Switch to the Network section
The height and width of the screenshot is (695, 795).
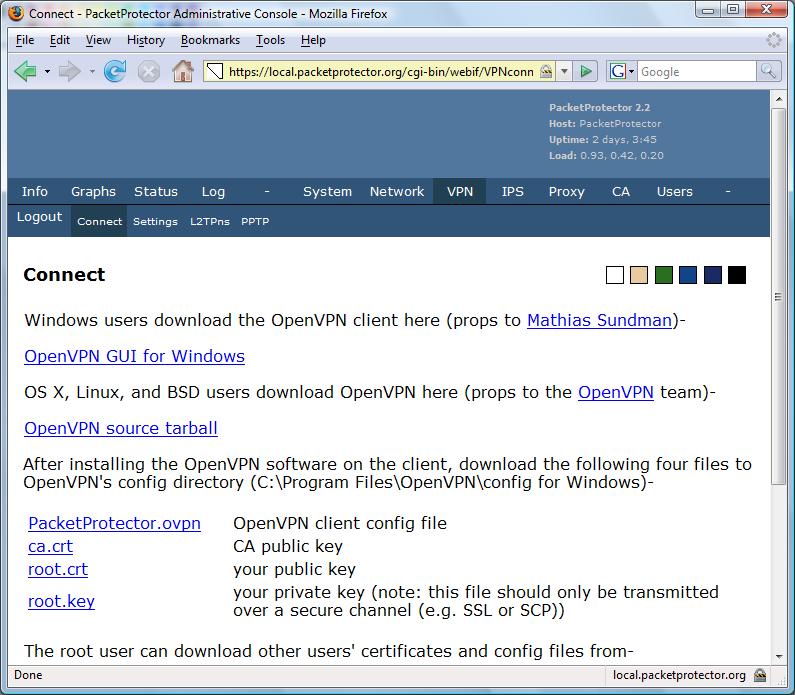[396, 191]
